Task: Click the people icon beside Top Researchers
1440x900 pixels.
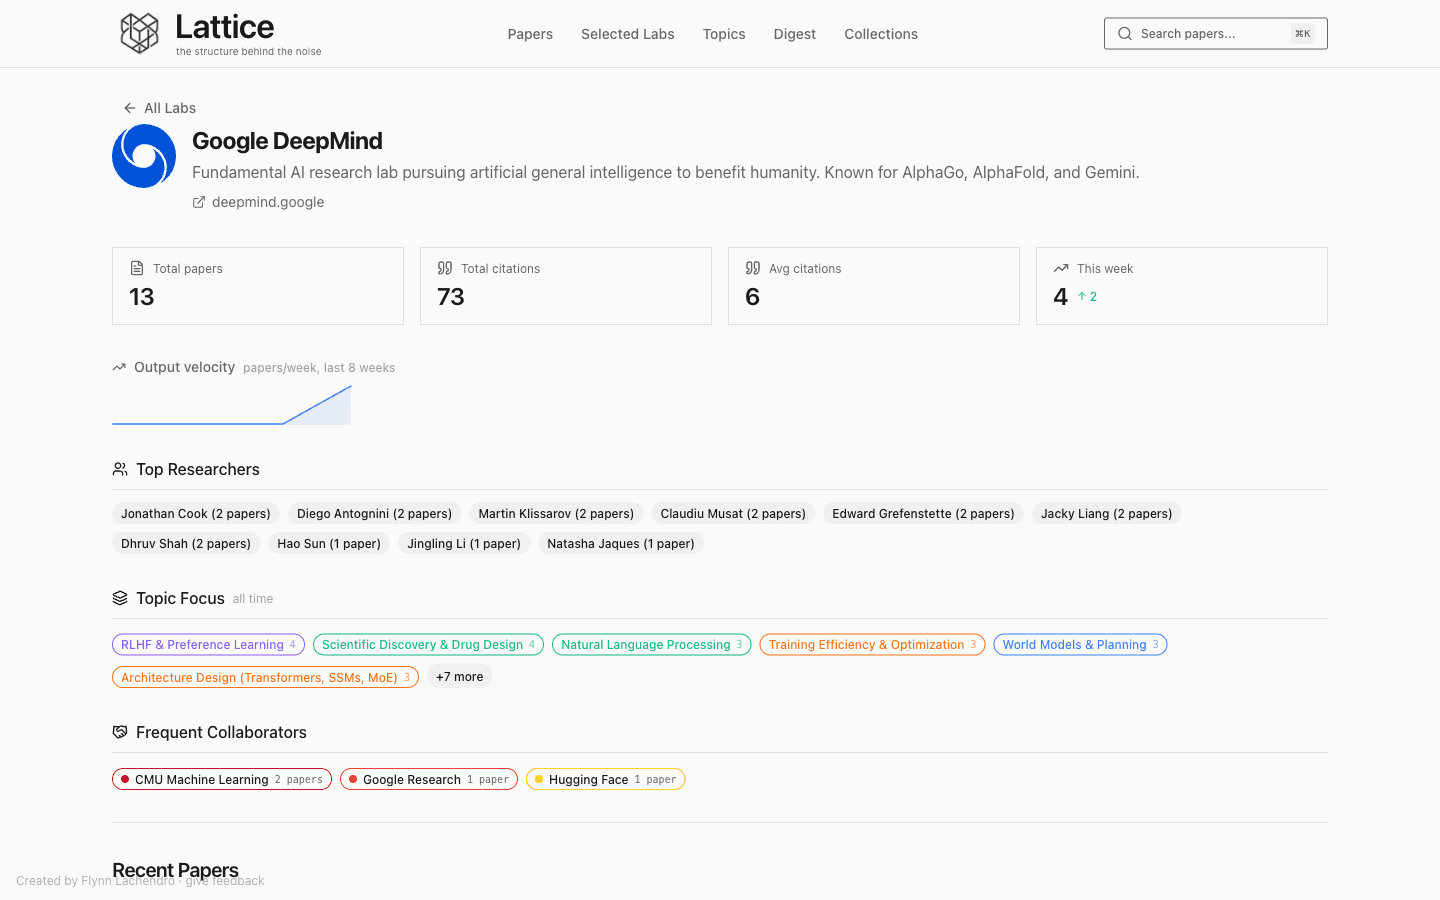Action: click(x=120, y=468)
